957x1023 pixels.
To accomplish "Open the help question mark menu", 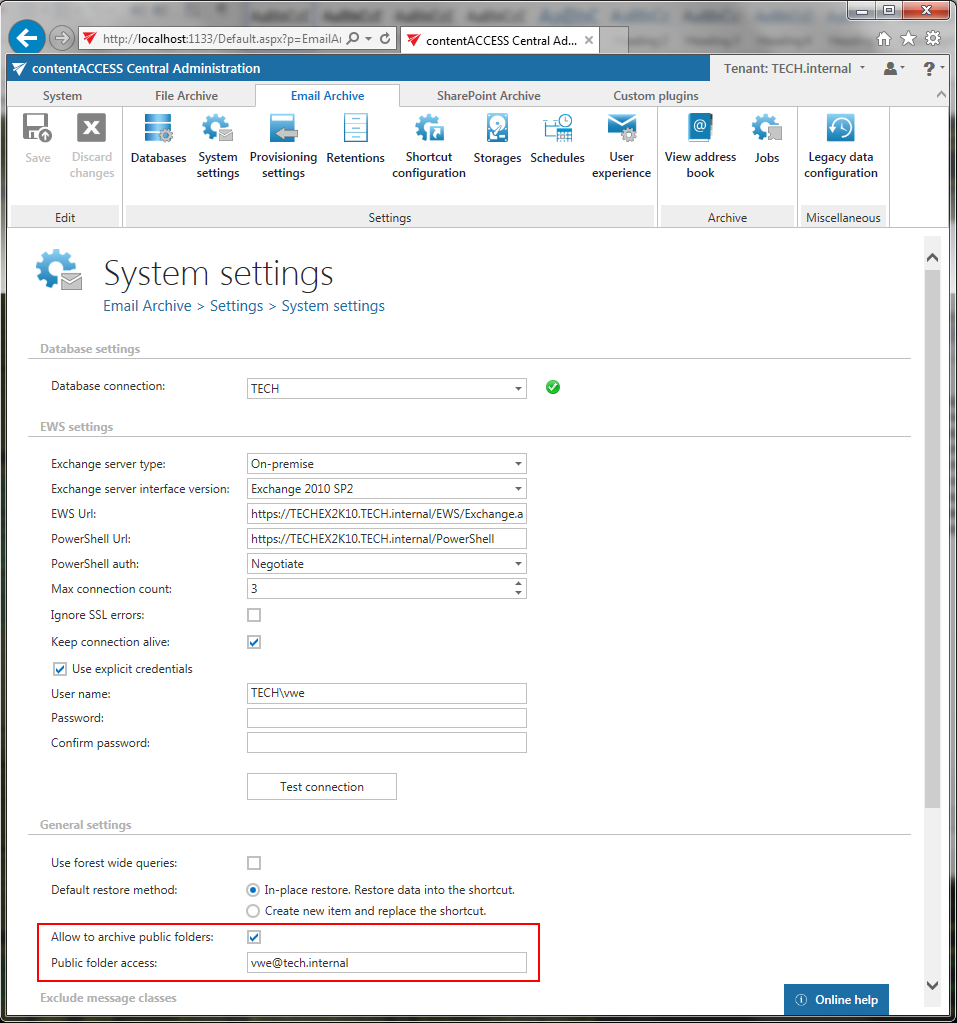I will click(933, 68).
